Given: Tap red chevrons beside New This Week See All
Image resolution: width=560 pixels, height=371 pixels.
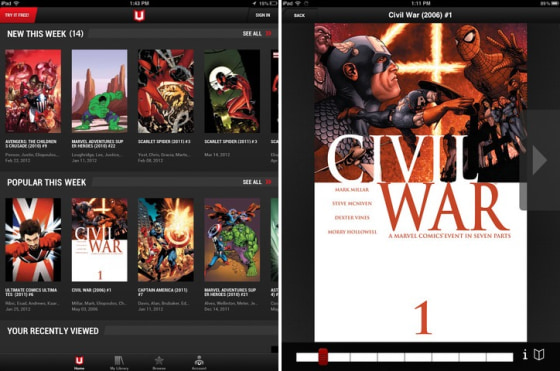Looking at the screenshot, I should pyautogui.click(x=269, y=34).
